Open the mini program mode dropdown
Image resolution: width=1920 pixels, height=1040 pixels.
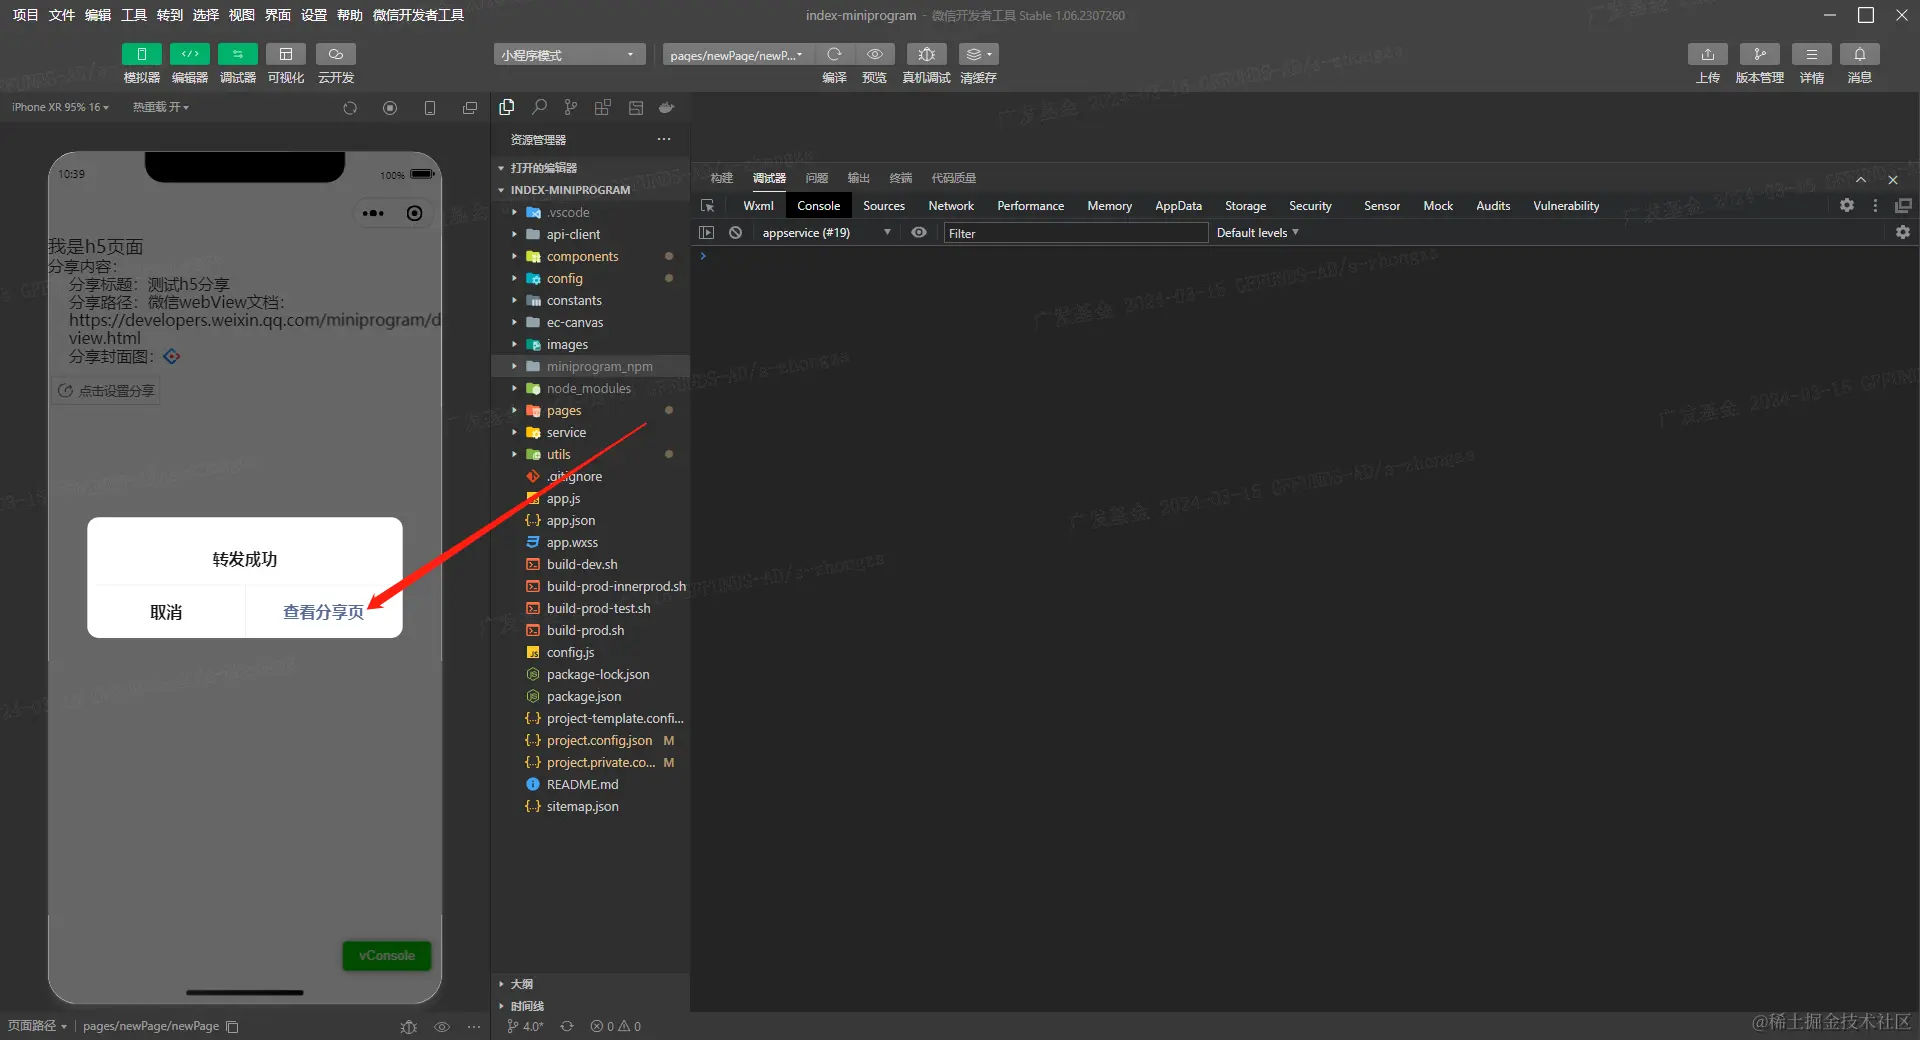coord(568,55)
